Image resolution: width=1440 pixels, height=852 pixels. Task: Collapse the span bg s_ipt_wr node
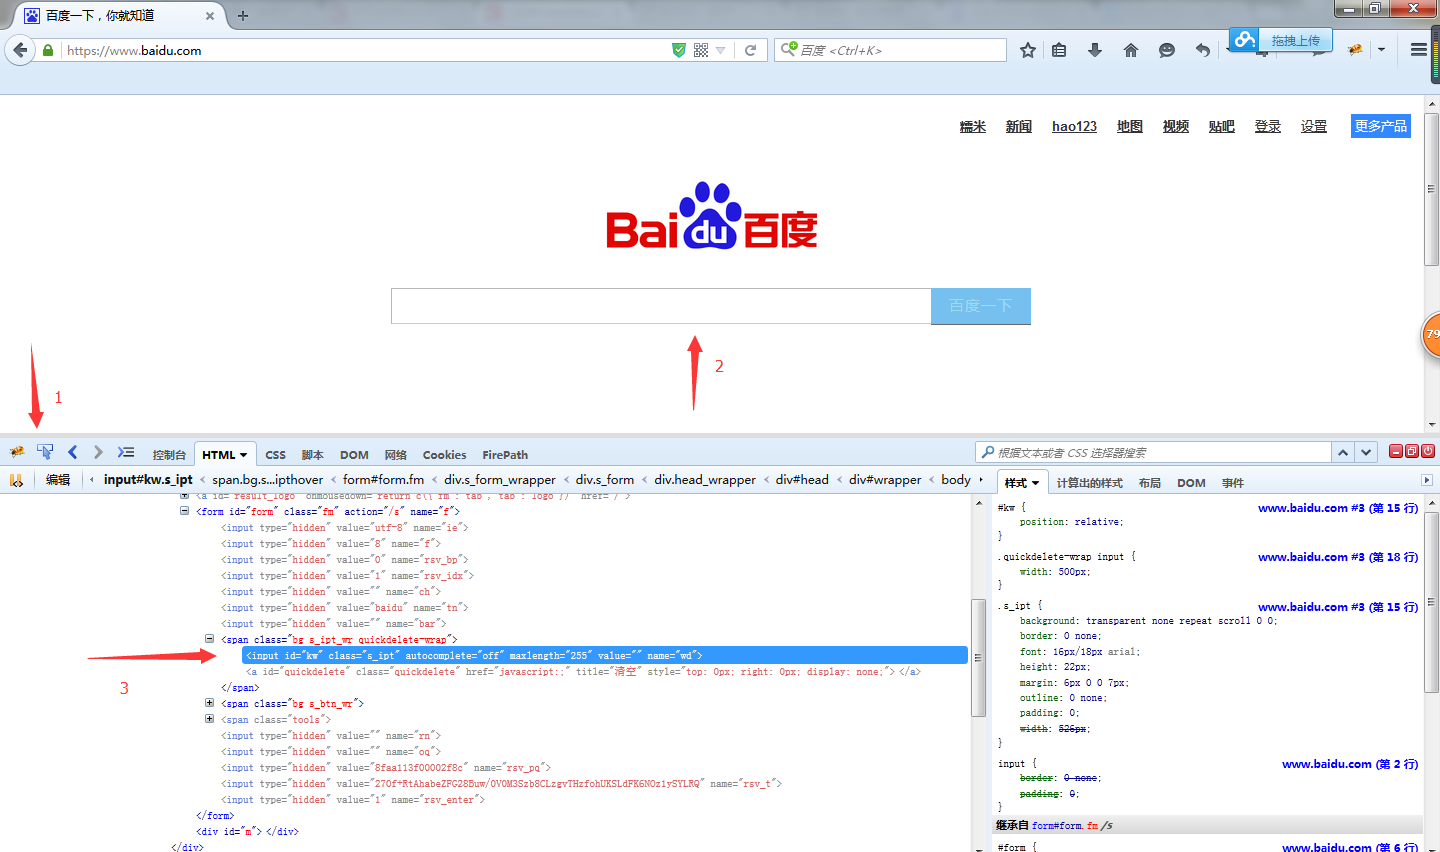tap(210, 639)
